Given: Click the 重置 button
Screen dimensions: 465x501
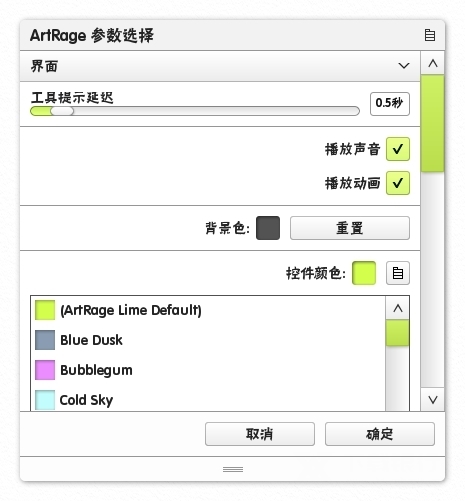Looking at the screenshot, I should click(350, 228).
